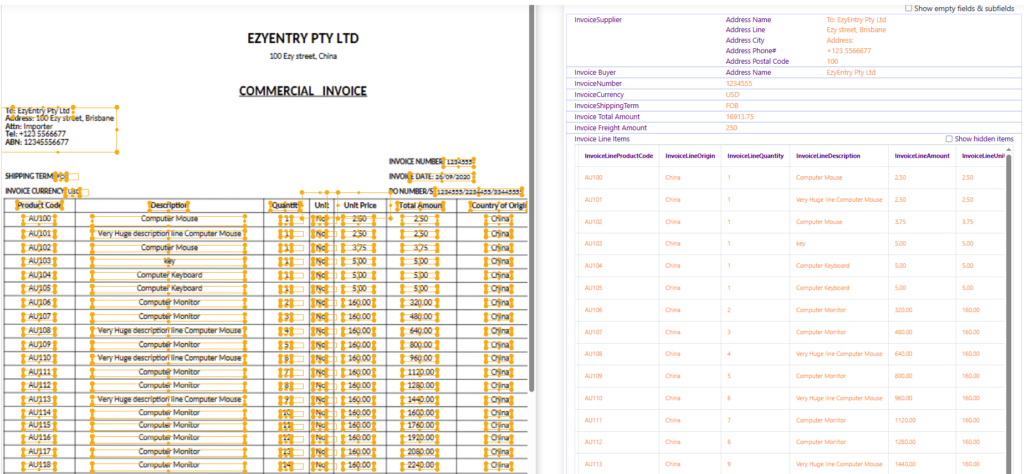Viewport: 1024px width, 474px height.
Task: Click the Description header in document table
Action: click(x=169, y=206)
